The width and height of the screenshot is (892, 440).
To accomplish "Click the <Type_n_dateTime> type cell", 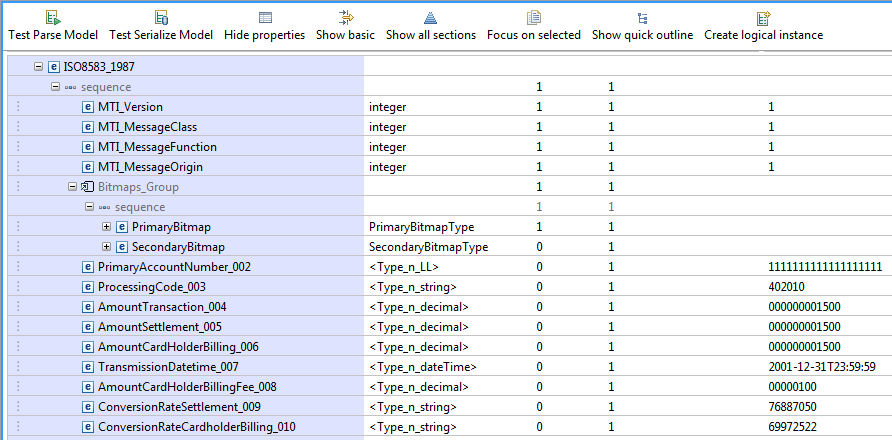I will [x=423, y=367].
